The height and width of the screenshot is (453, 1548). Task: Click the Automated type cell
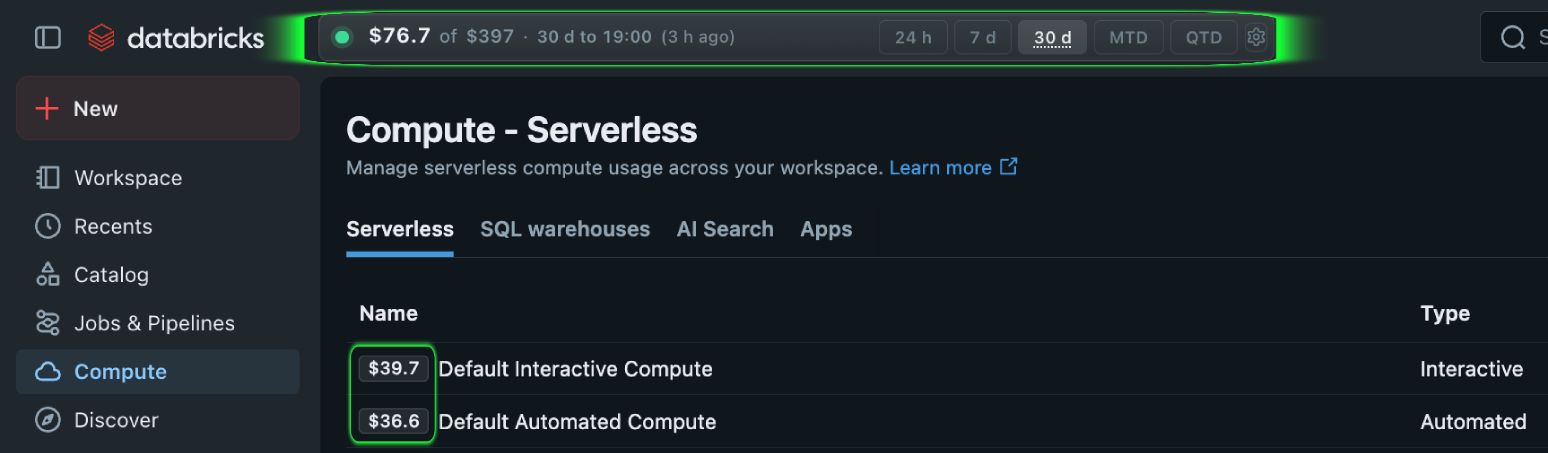pos(1473,421)
